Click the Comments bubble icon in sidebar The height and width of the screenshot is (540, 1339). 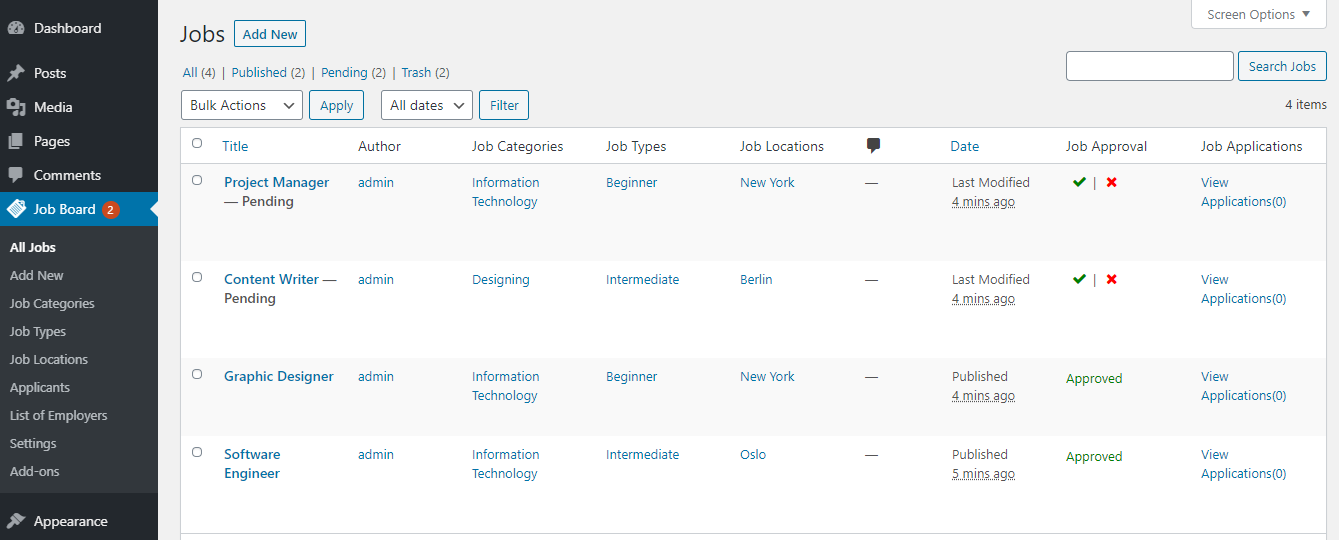tap(16, 175)
